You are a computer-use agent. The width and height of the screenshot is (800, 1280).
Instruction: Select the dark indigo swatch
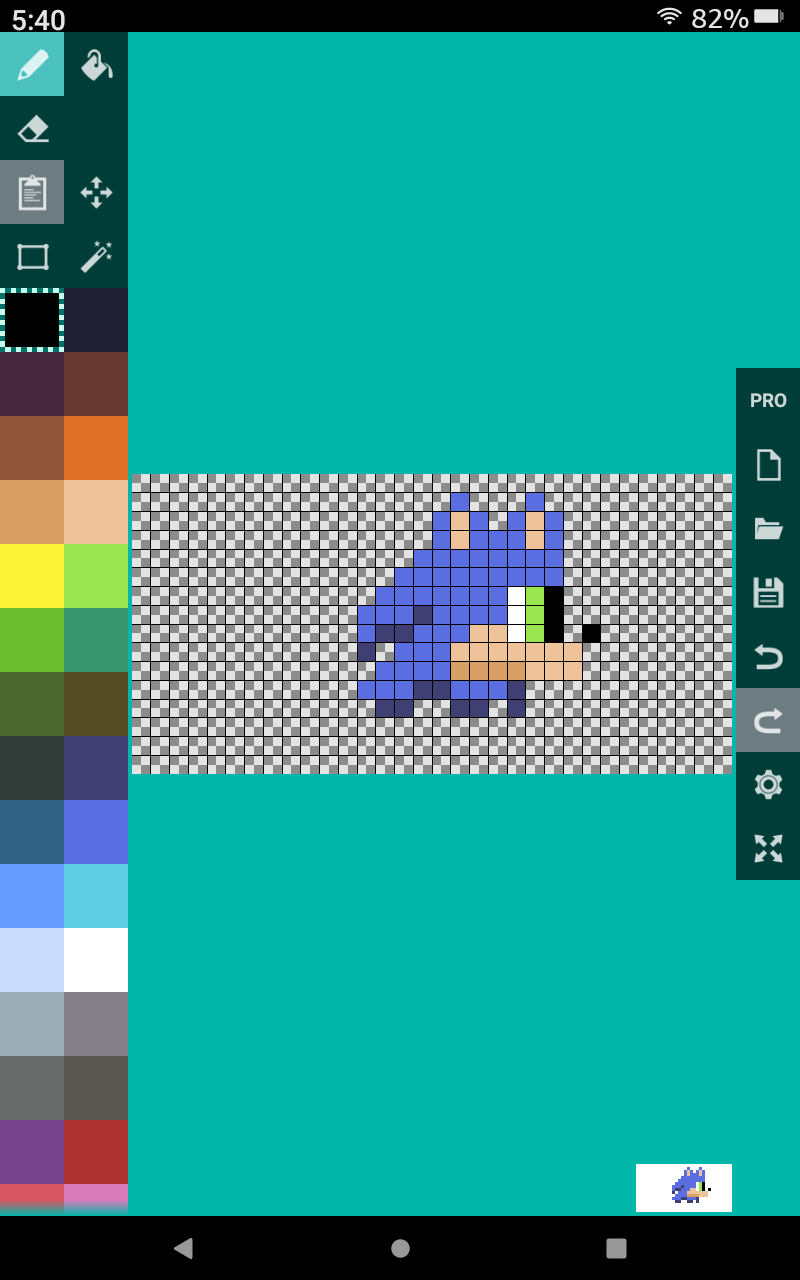click(x=96, y=768)
